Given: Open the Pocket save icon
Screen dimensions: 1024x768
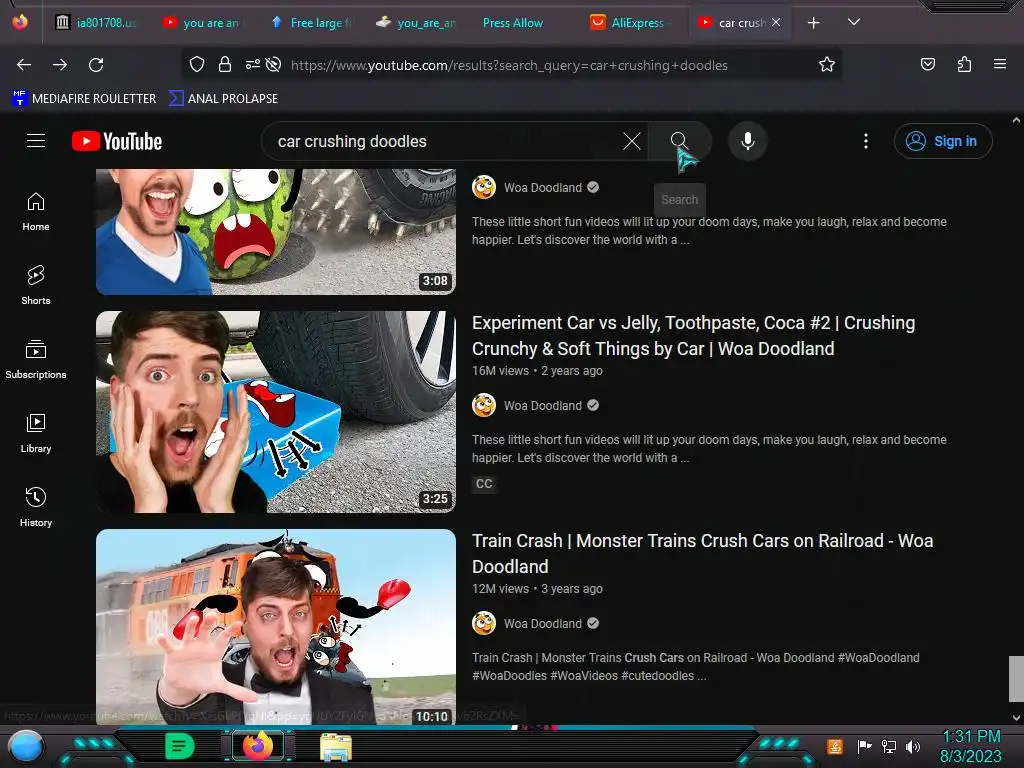Looking at the screenshot, I should click(x=927, y=64).
